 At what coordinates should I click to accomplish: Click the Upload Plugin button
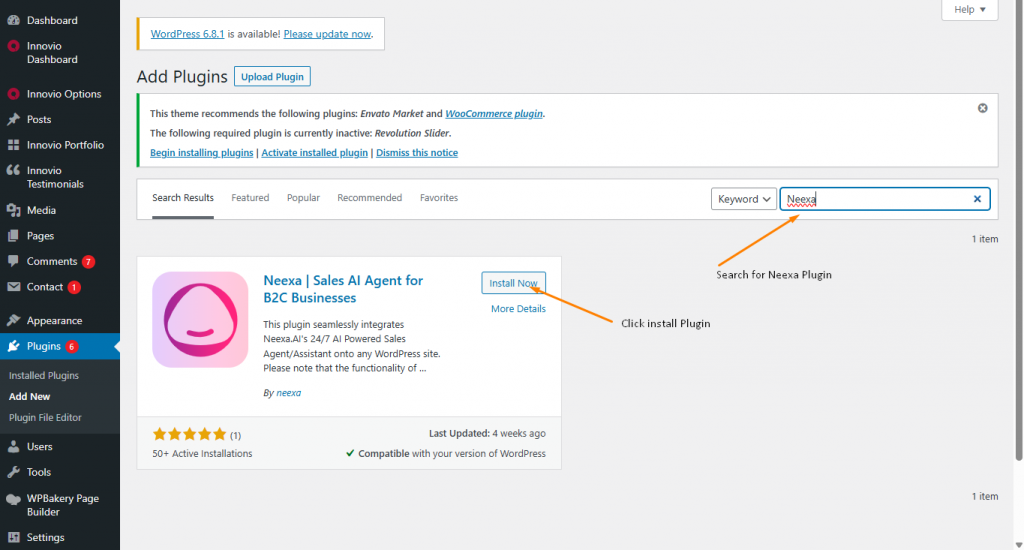click(272, 77)
